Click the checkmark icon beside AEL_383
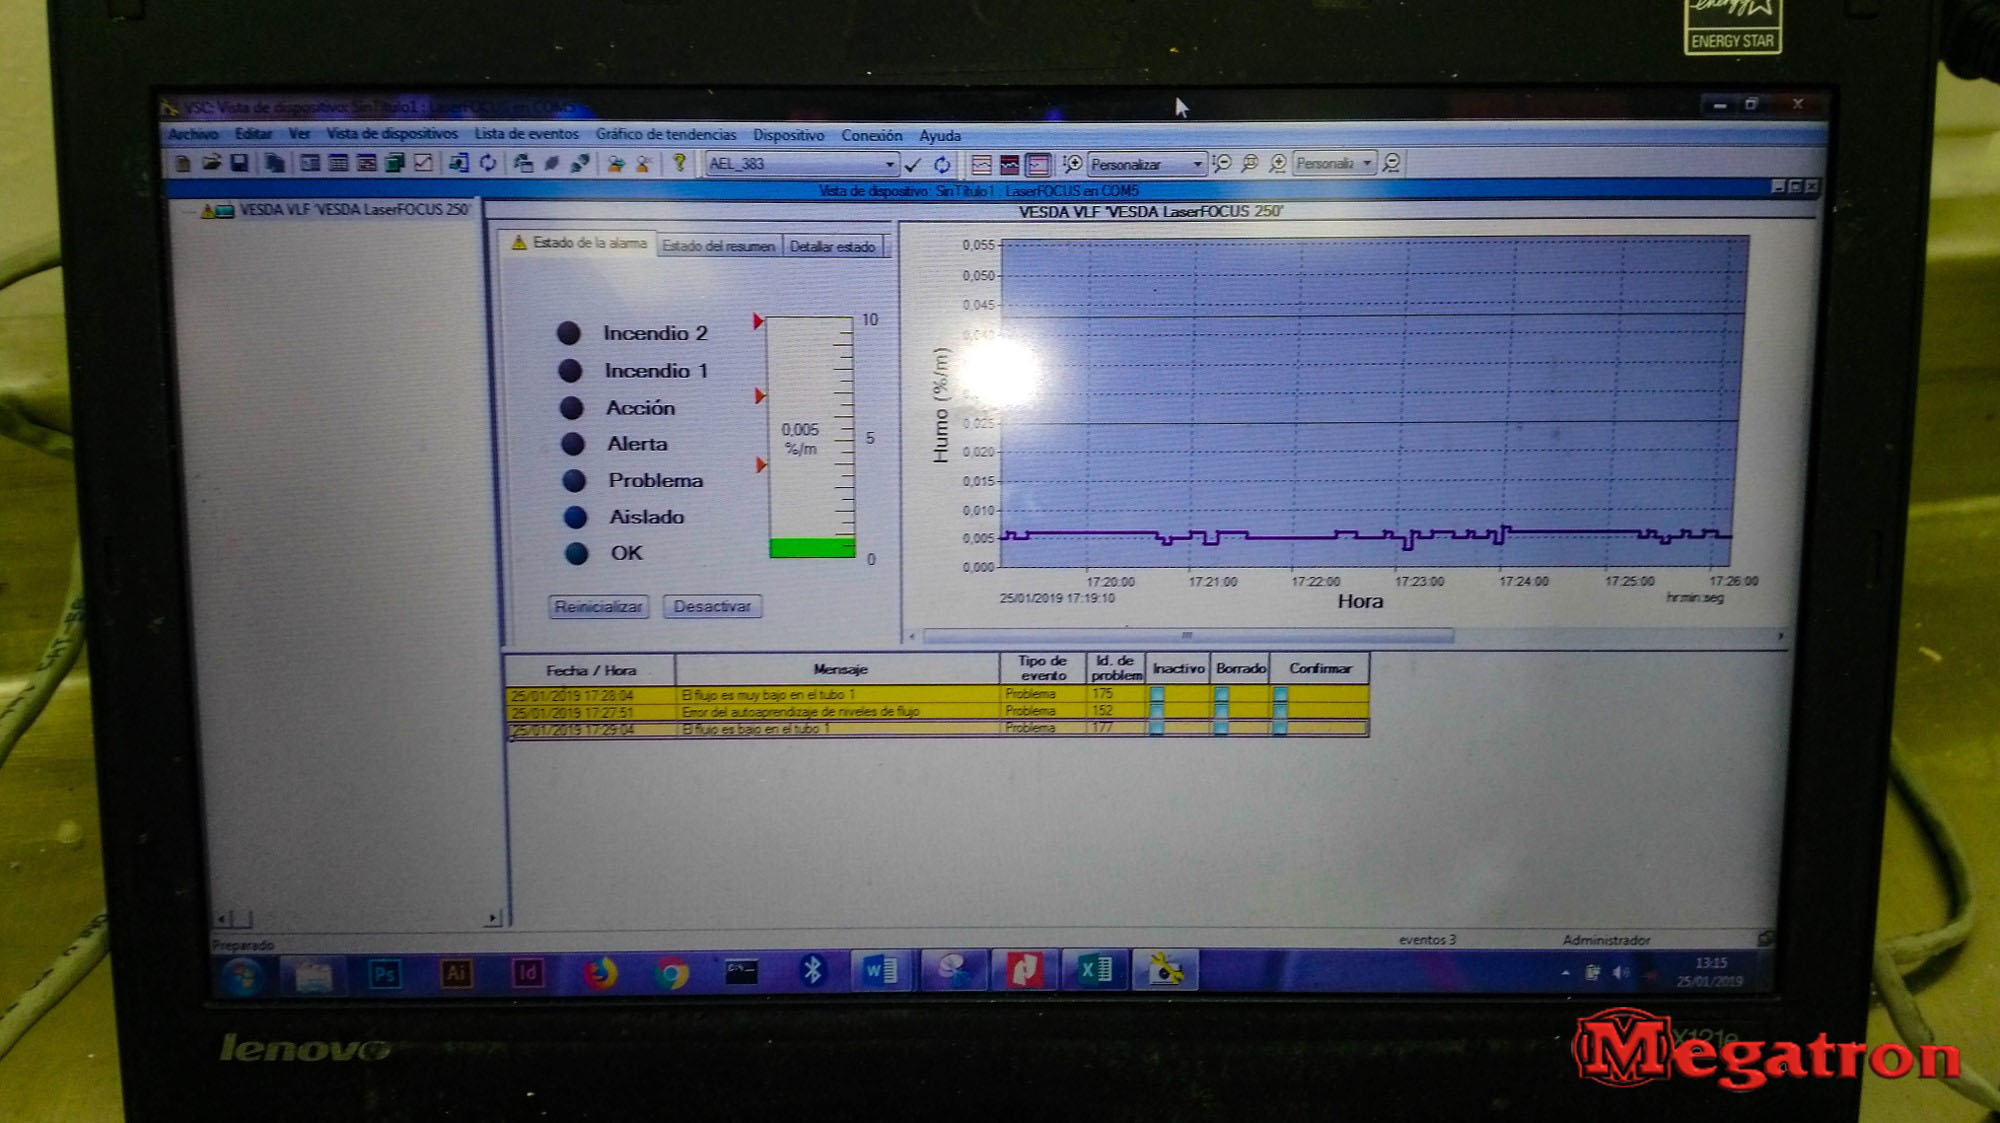 [912, 164]
